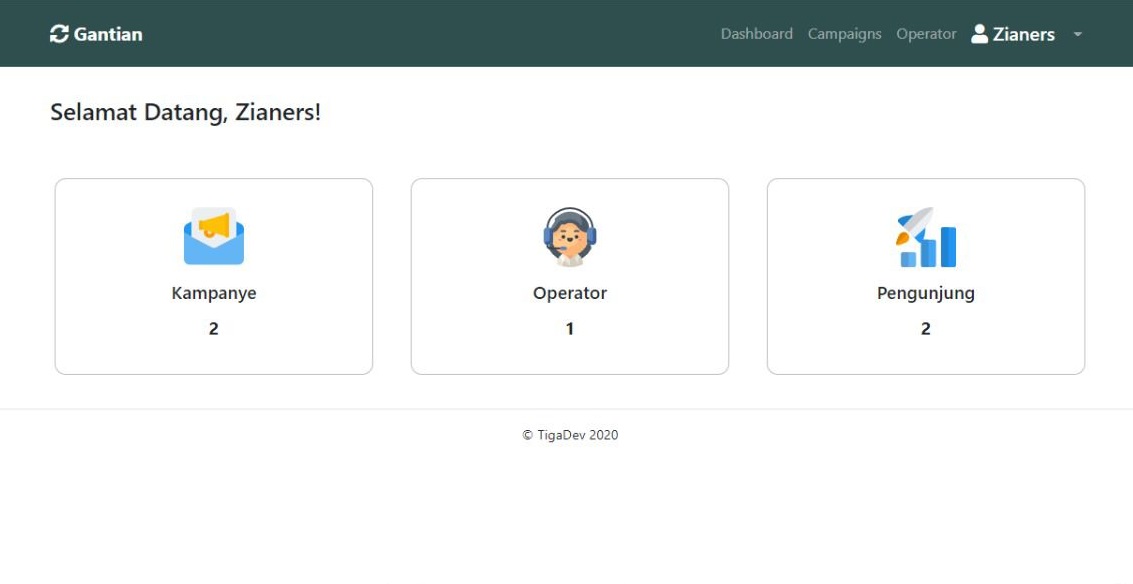Go to Campaigns in the navbar
The image size is (1133, 584).
tap(844, 34)
